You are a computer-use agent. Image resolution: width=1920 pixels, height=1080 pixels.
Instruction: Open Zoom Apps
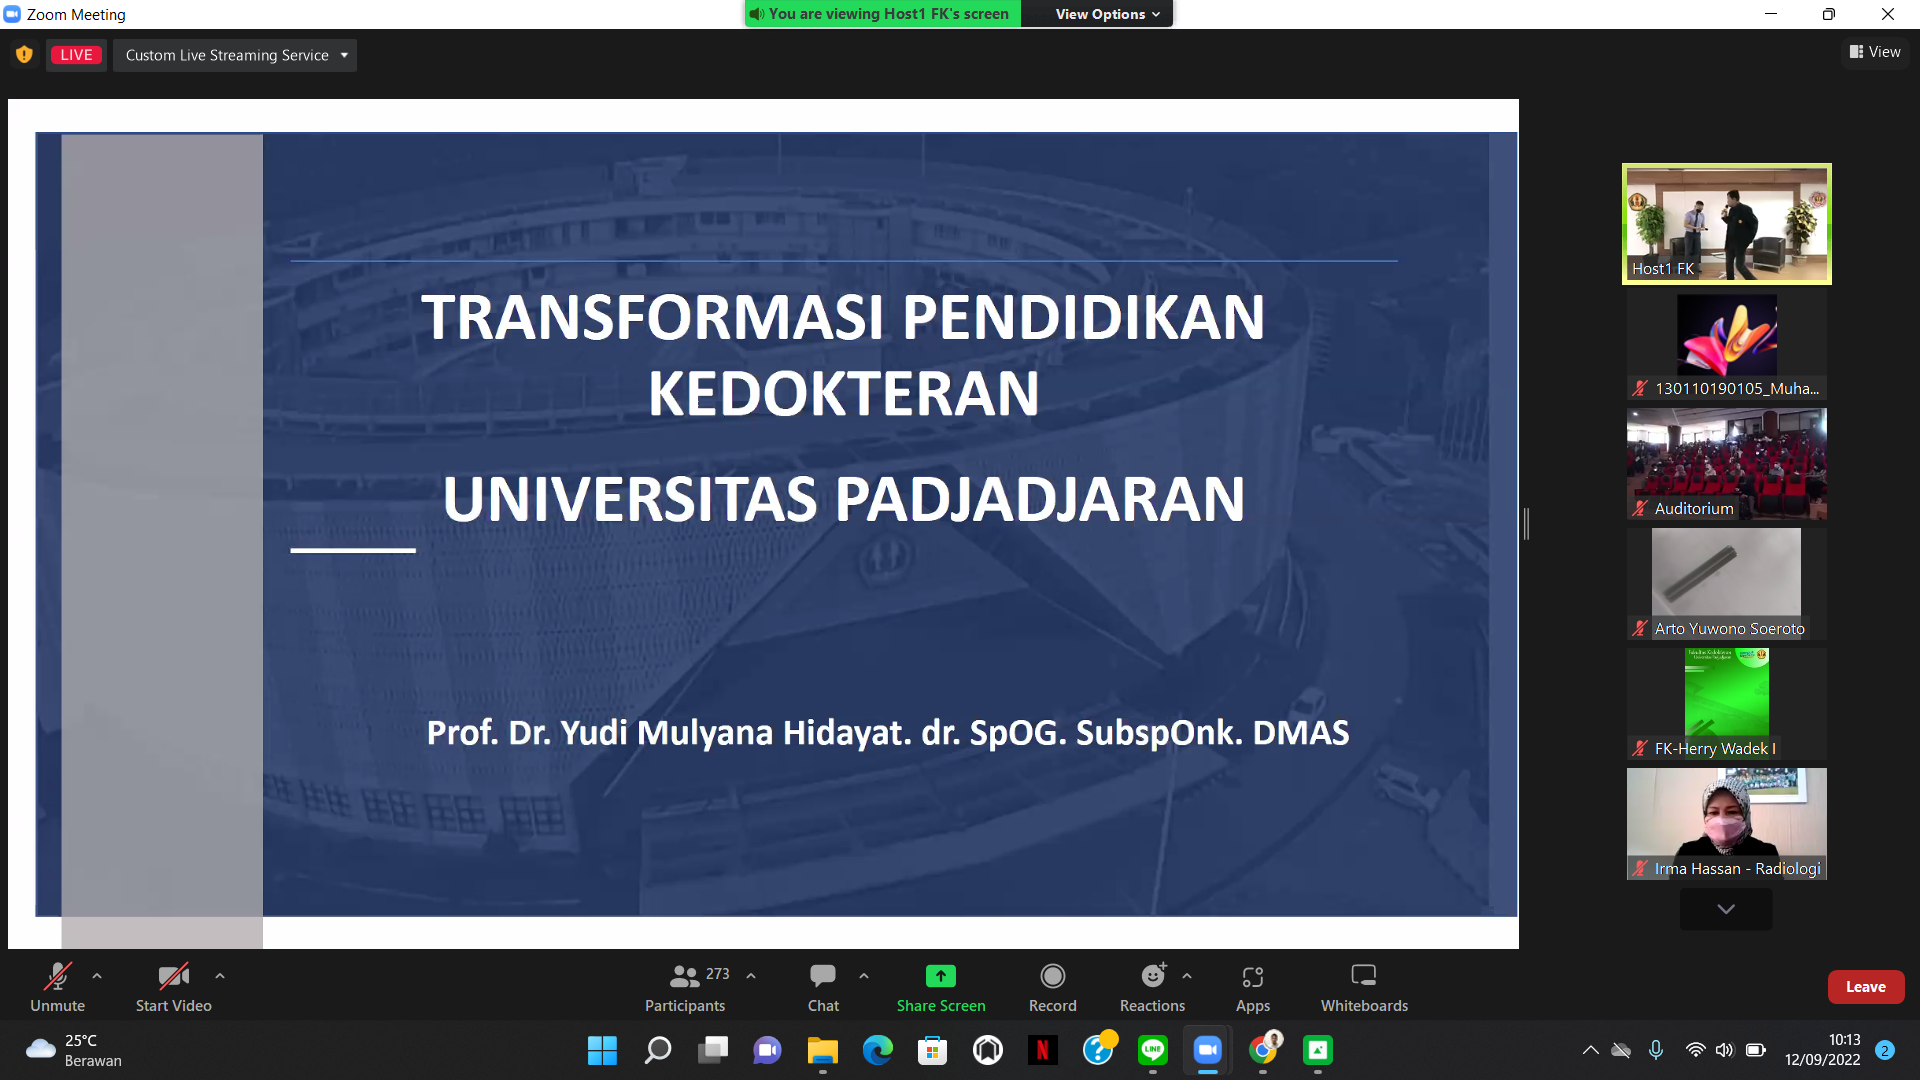point(1252,987)
